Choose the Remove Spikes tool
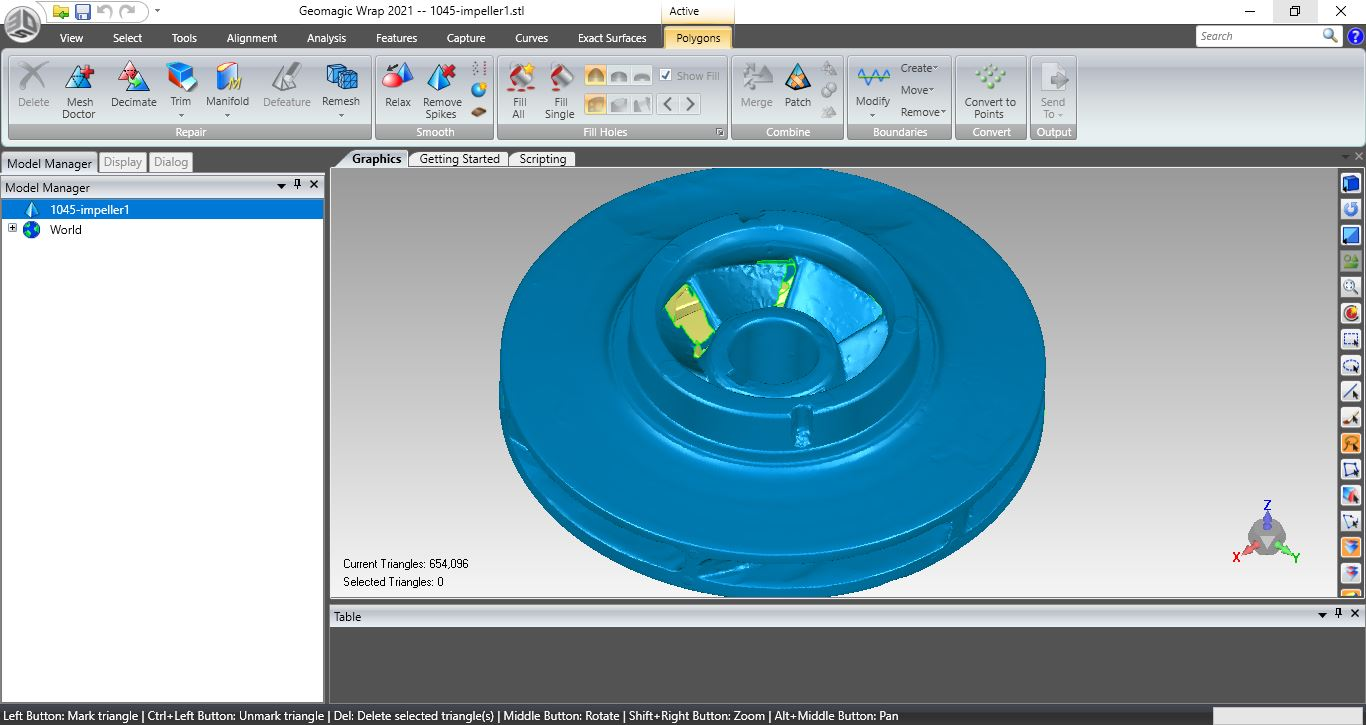This screenshot has height=725, width=1366. (x=442, y=90)
